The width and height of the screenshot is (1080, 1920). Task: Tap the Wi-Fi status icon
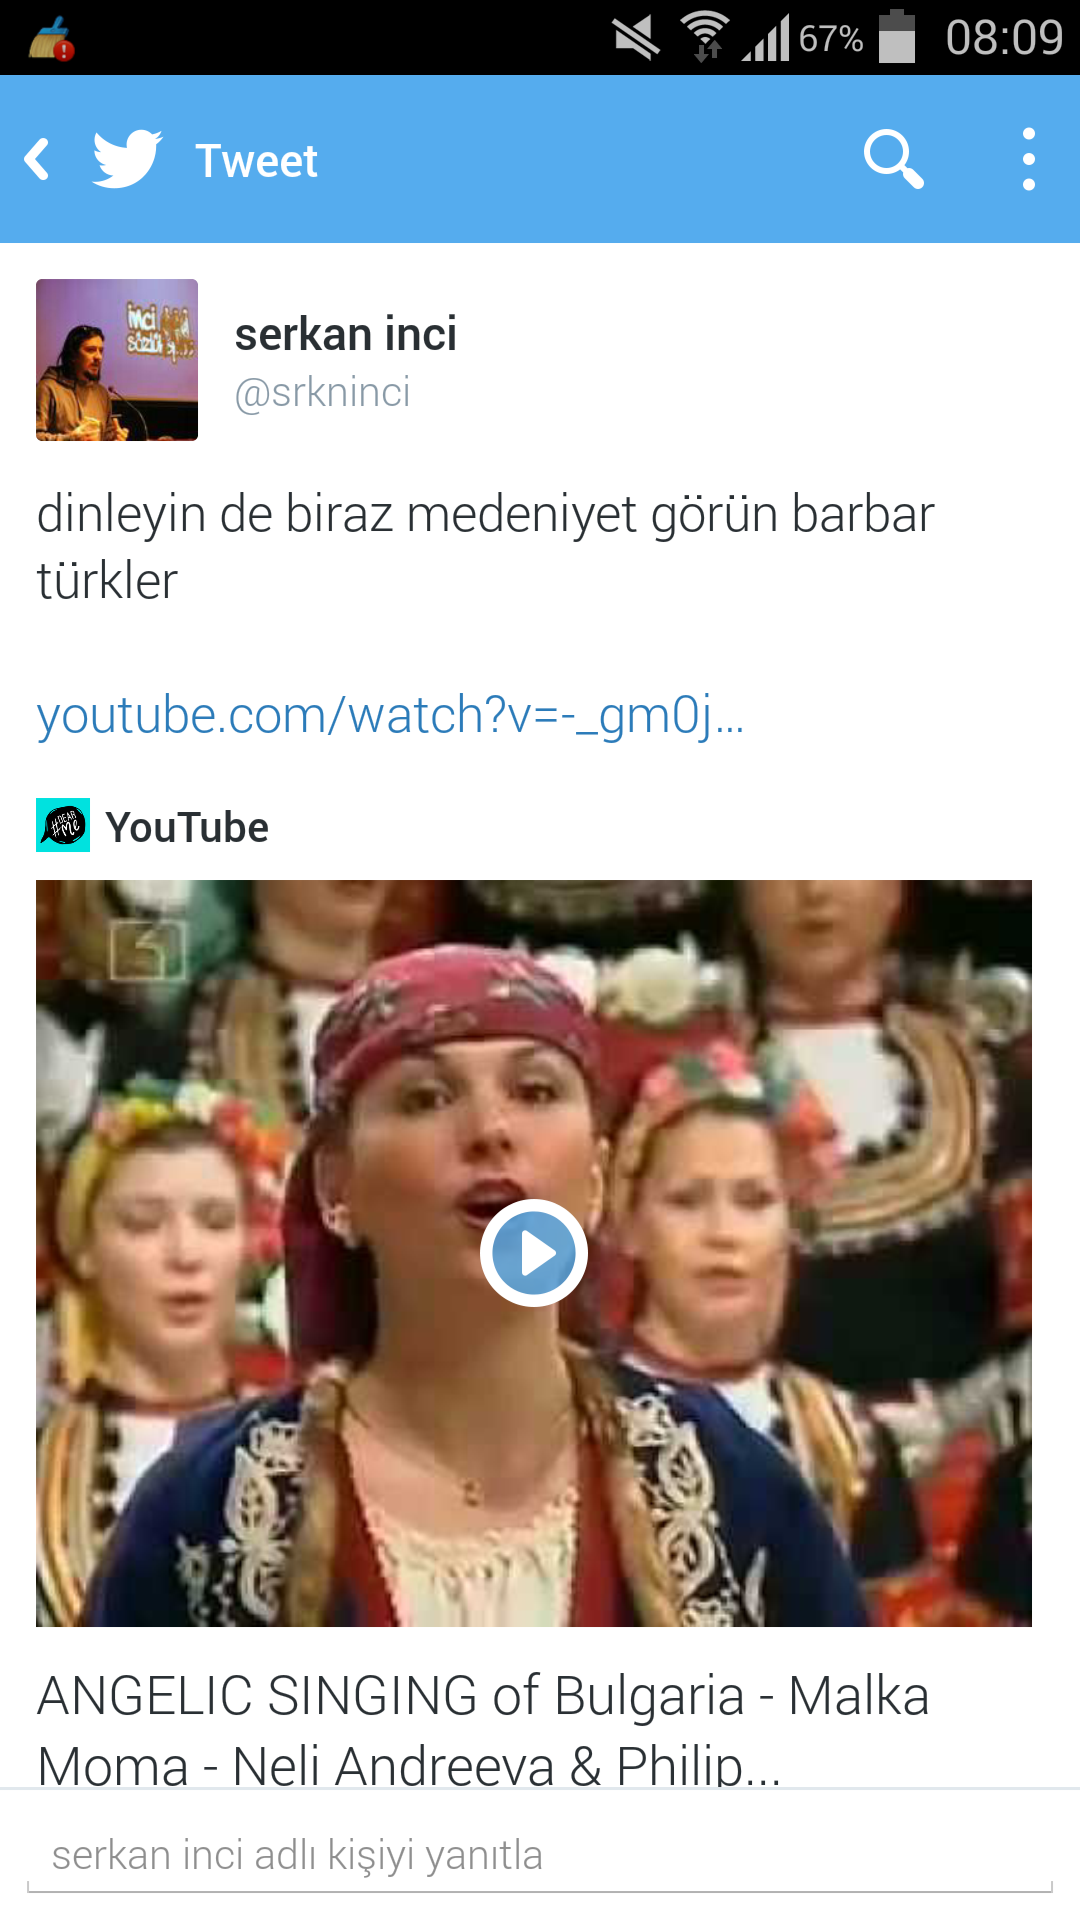pos(705,37)
